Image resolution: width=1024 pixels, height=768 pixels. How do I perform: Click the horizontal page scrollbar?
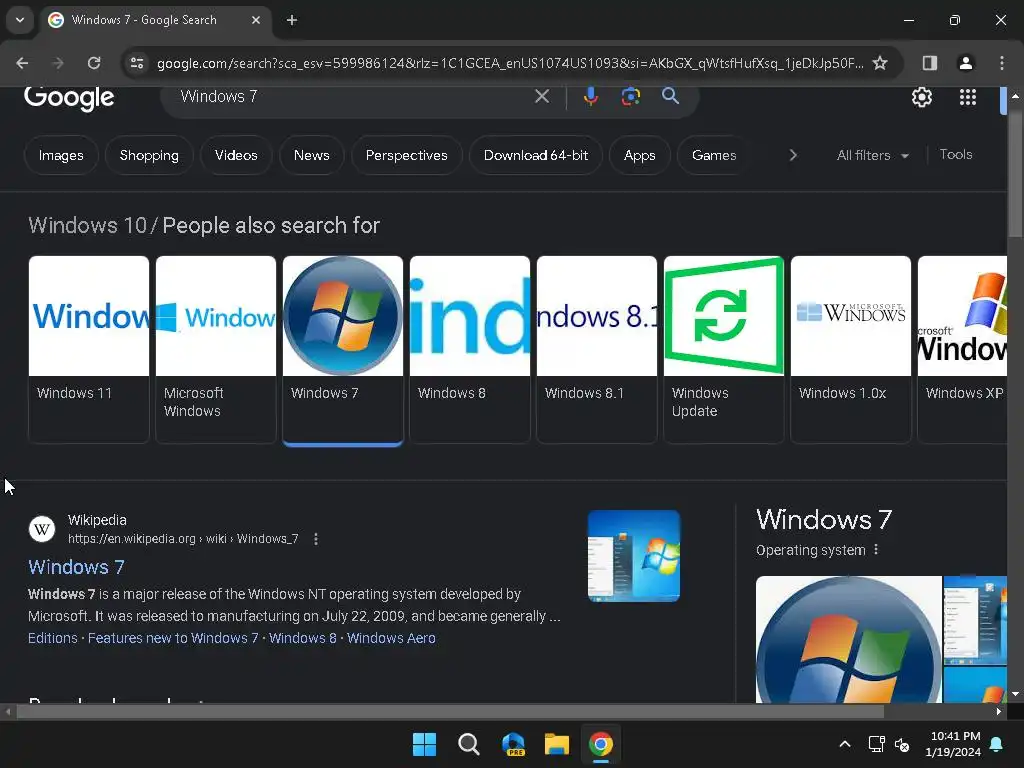coord(451,711)
